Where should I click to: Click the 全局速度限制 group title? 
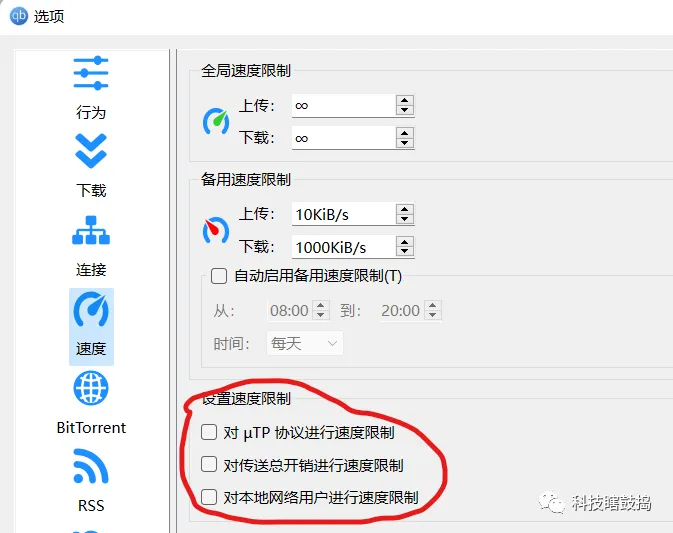246,71
